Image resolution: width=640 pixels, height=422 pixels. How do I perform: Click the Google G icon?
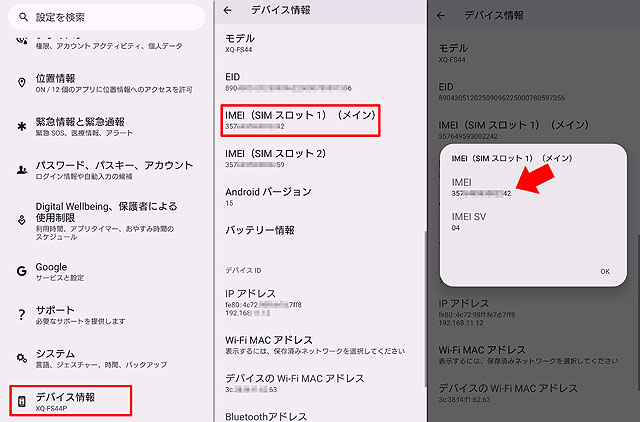(22, 271)
